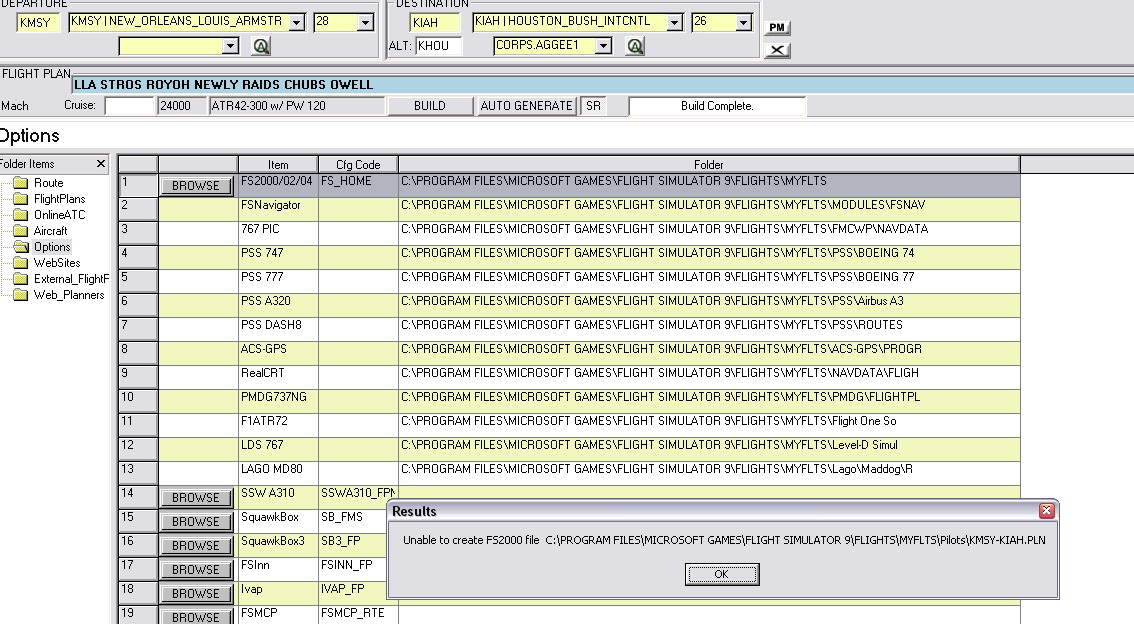The height and width of the screenshot is (624, 1134).
Task: Click the X button below PM
Action: click(777, 50)
